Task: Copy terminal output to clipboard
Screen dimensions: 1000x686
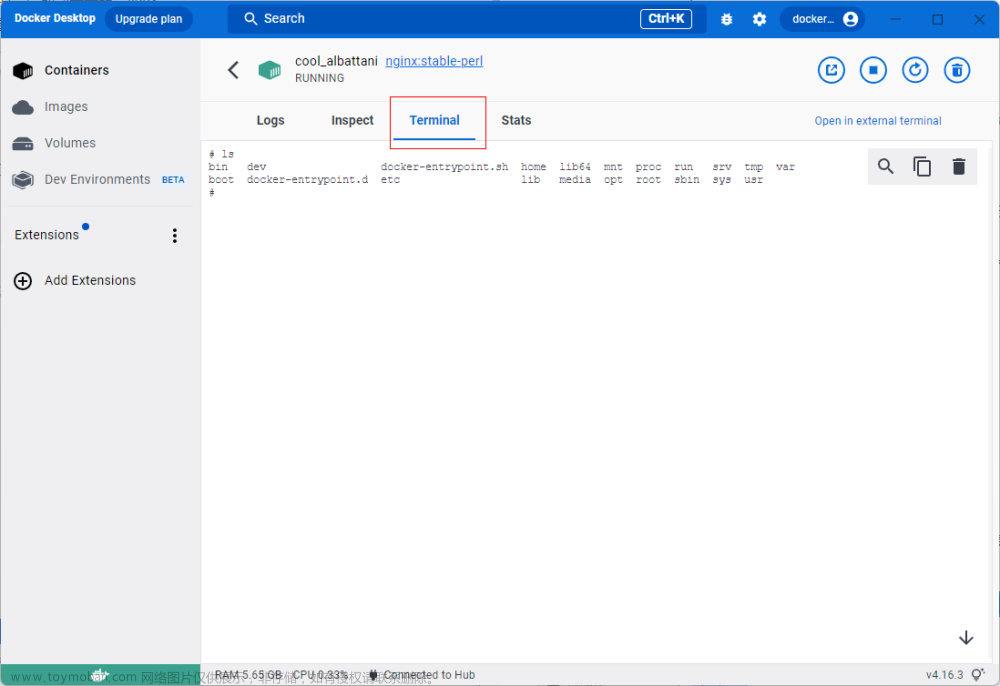Action: (922, 167)
